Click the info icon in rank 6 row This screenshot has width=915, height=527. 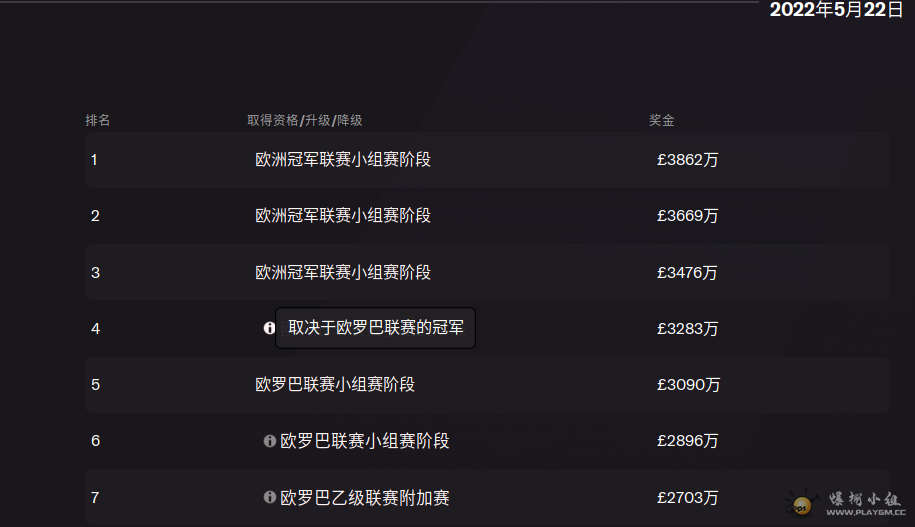pos(270,441)
